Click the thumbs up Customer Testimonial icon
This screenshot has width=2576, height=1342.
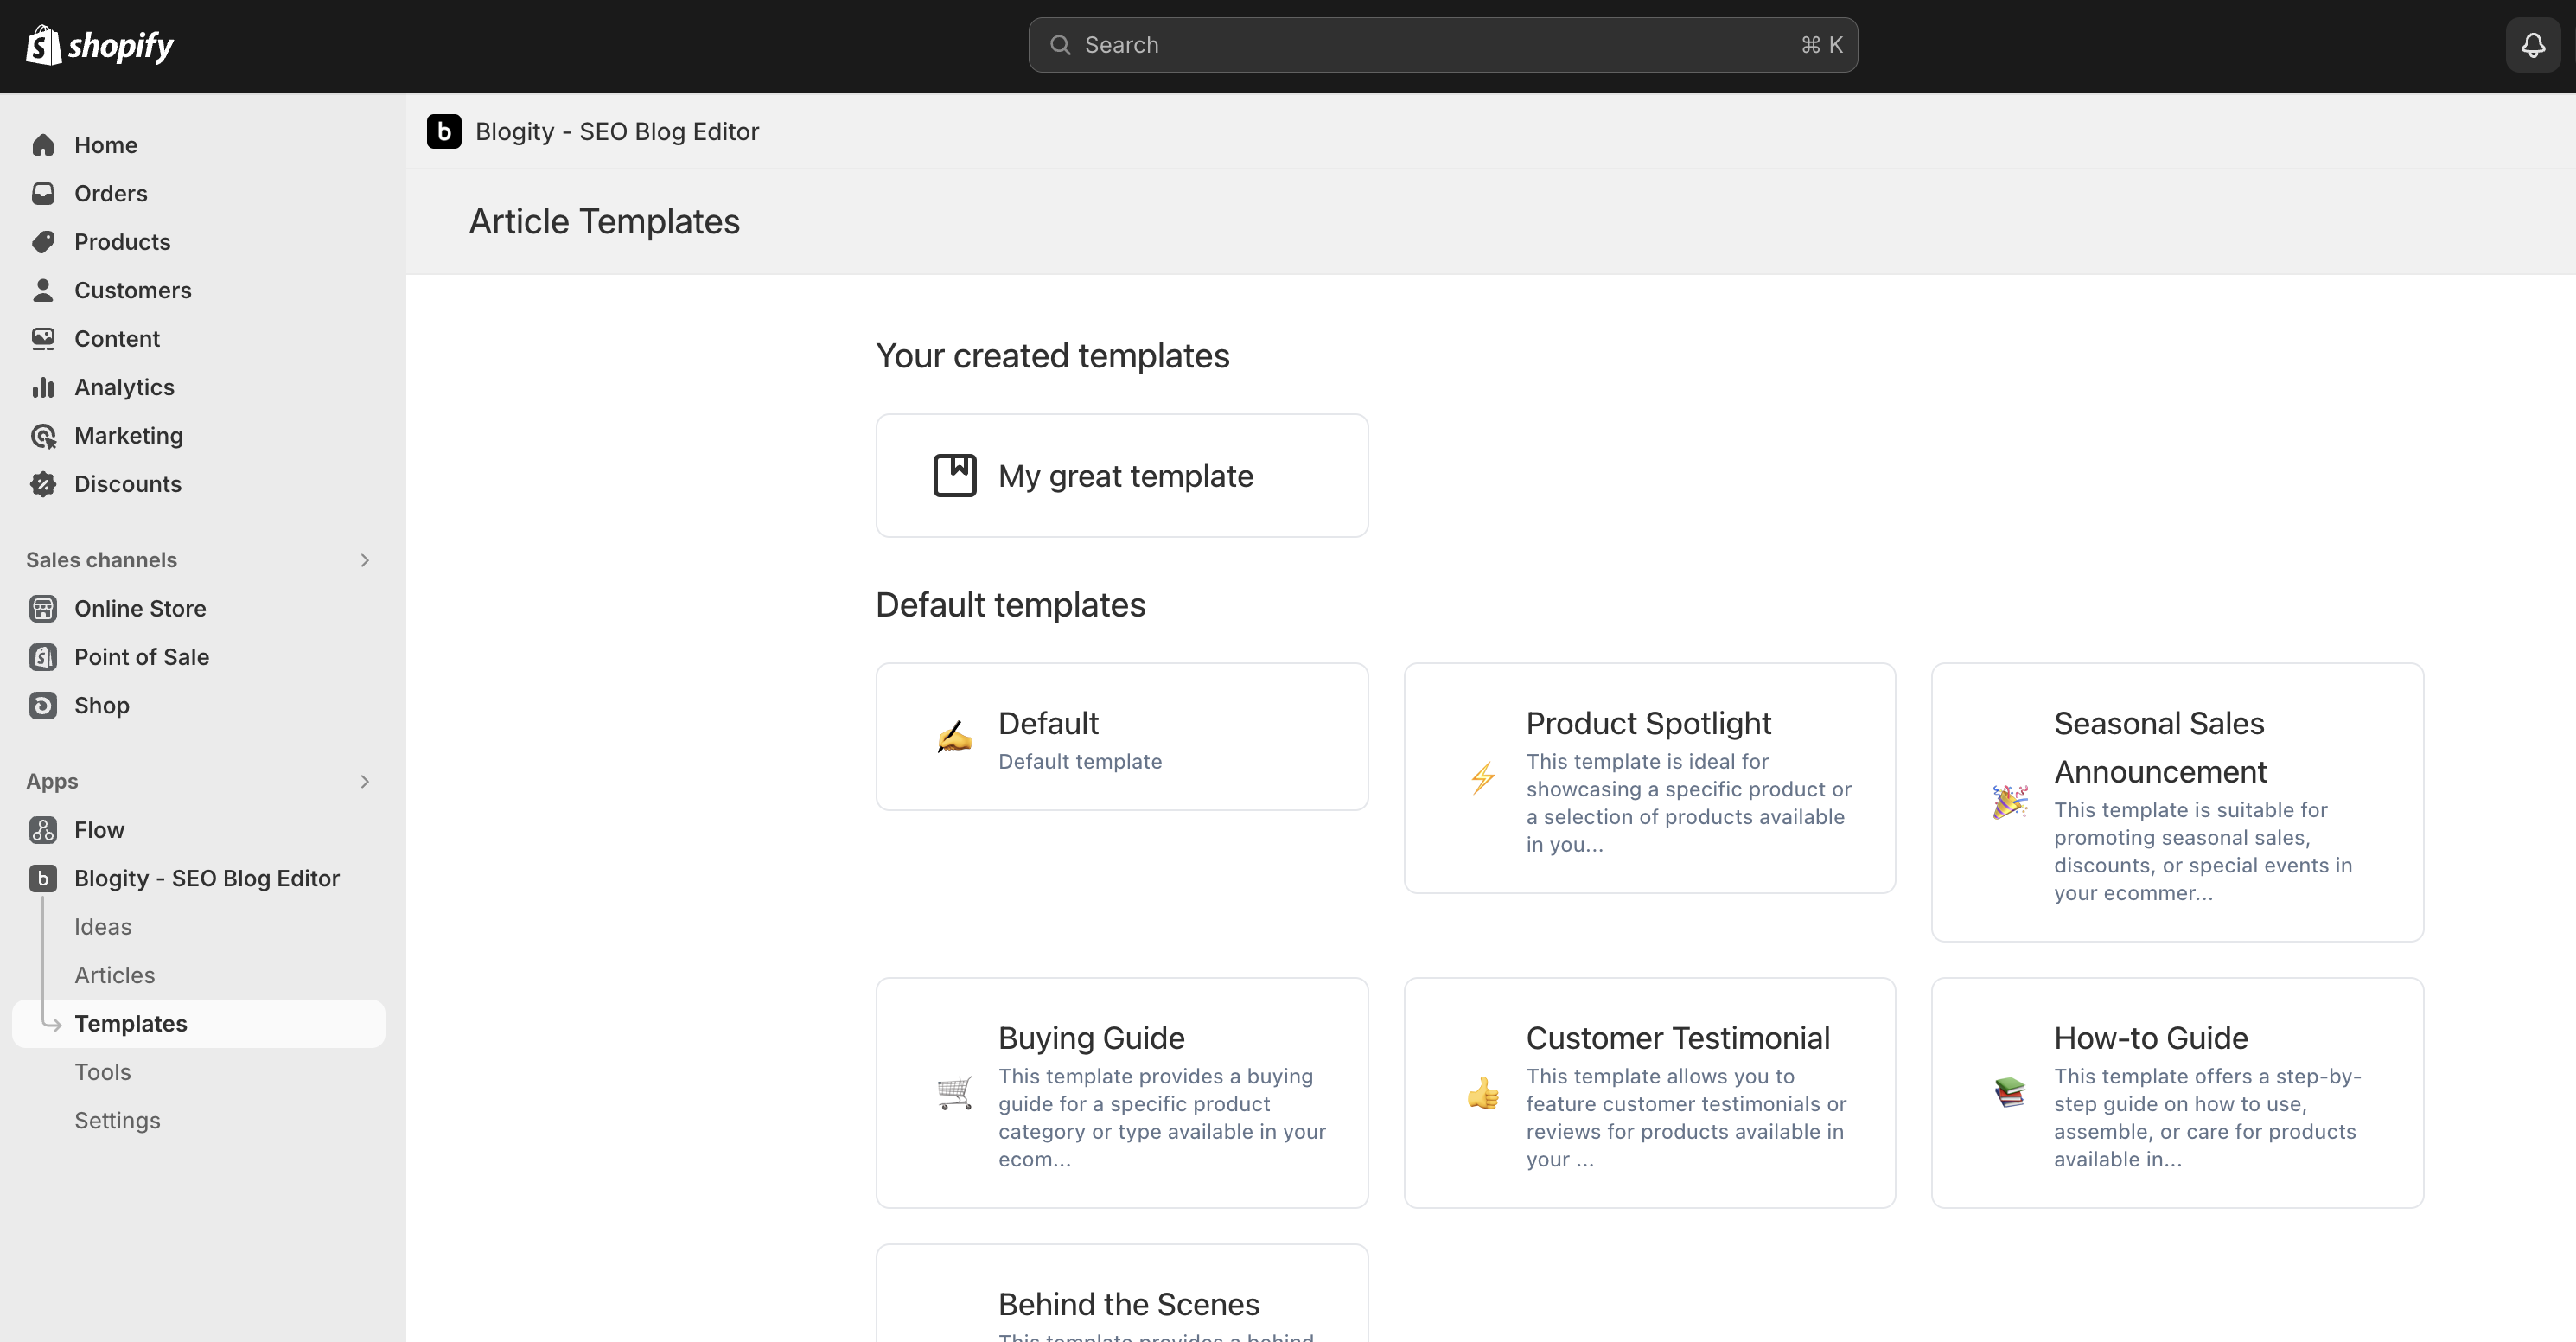point(1483,1092)
